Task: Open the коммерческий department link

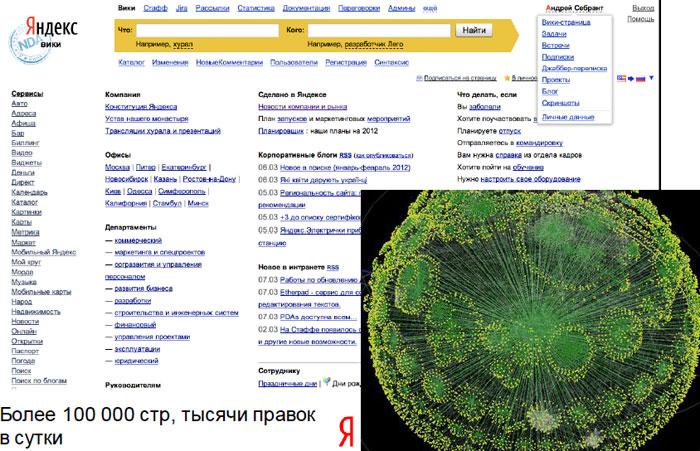Action: pos(138,241)
